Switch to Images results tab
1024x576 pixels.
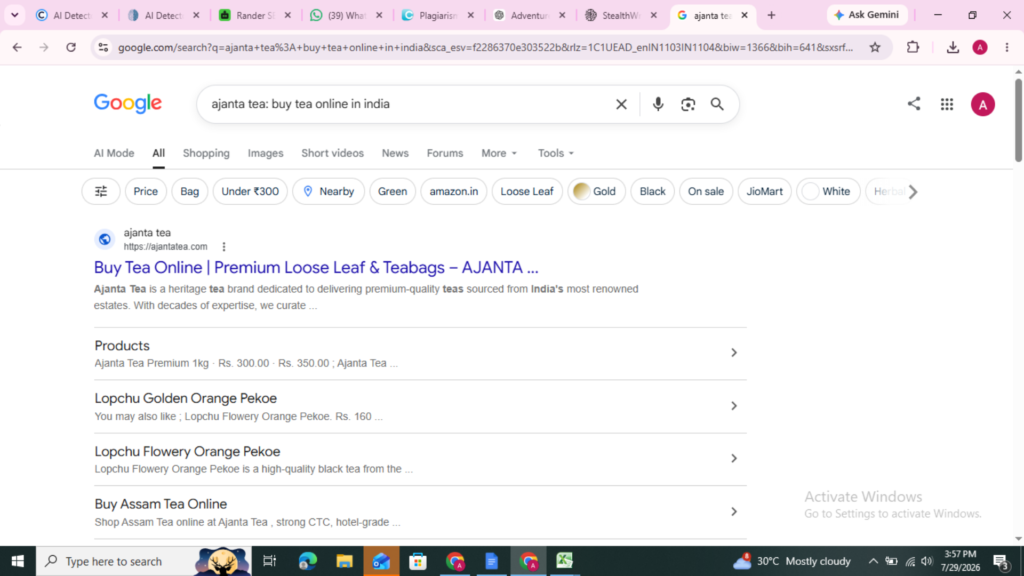tap(265, 153)
